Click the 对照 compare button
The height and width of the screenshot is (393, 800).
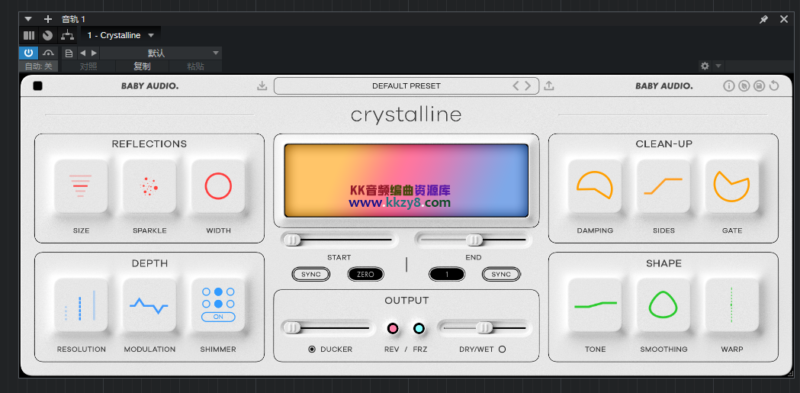tap(88, 66)
